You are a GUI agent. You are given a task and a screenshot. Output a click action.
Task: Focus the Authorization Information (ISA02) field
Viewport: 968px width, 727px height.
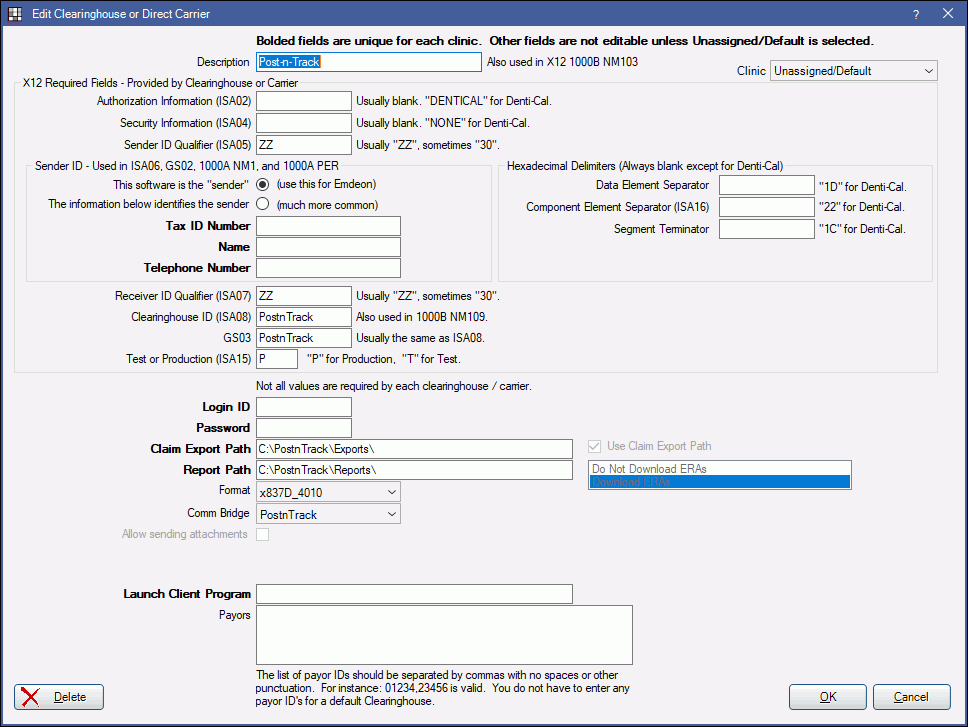tap(304, 101)
